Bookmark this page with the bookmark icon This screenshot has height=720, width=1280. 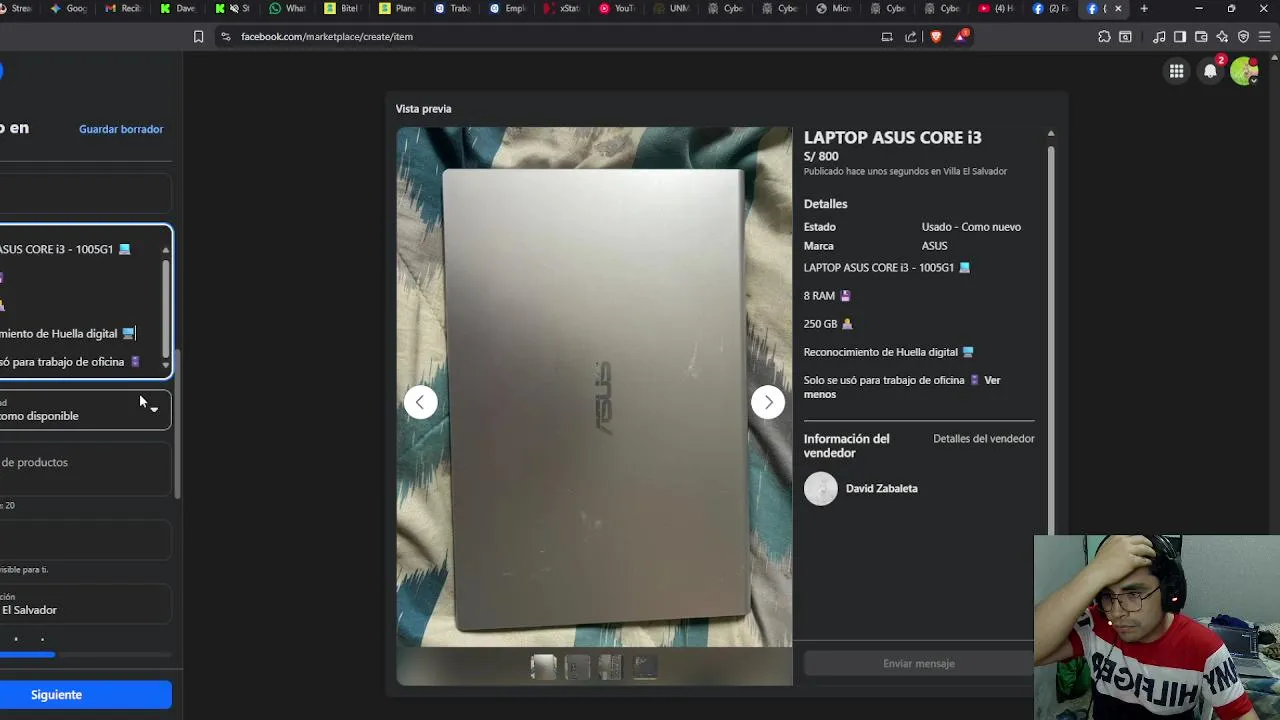[198, 37]
